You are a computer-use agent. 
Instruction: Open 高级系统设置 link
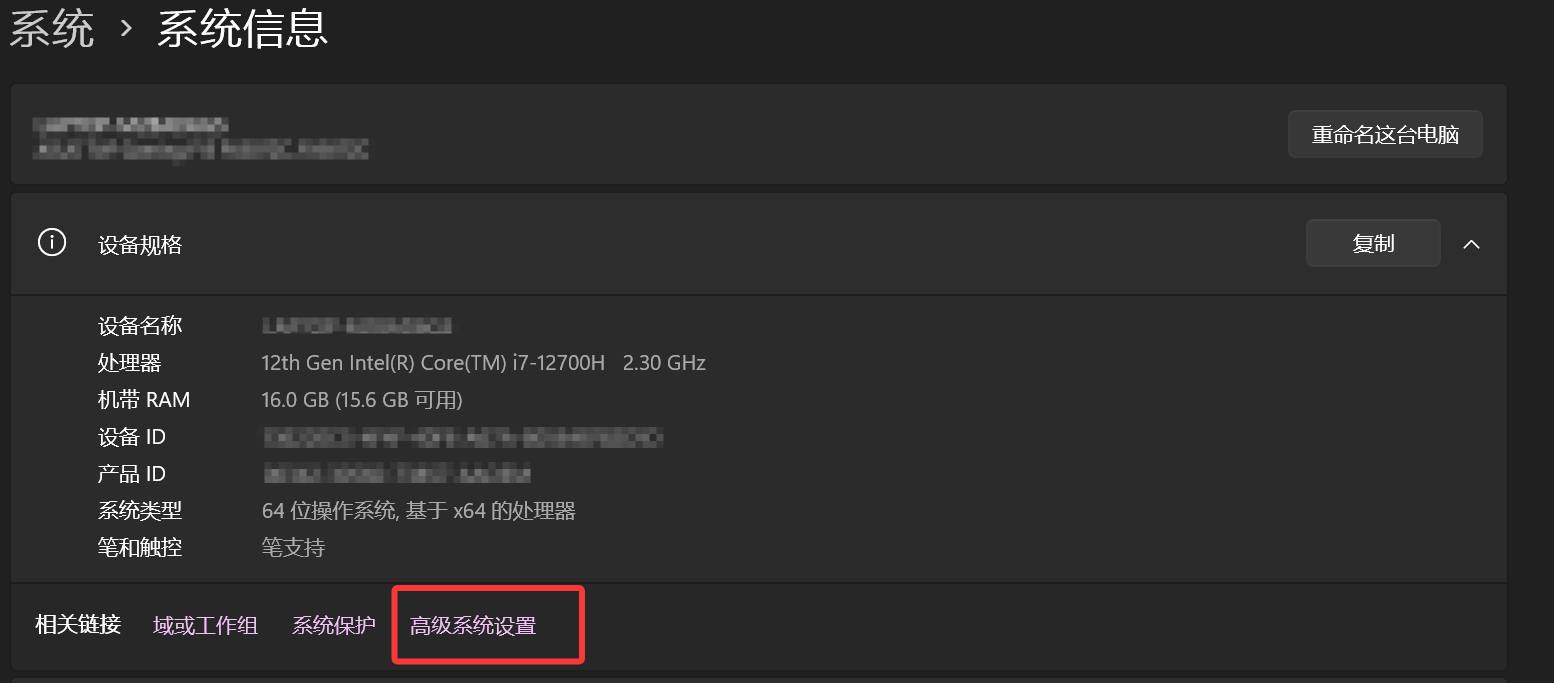click(x=473, y=626)
